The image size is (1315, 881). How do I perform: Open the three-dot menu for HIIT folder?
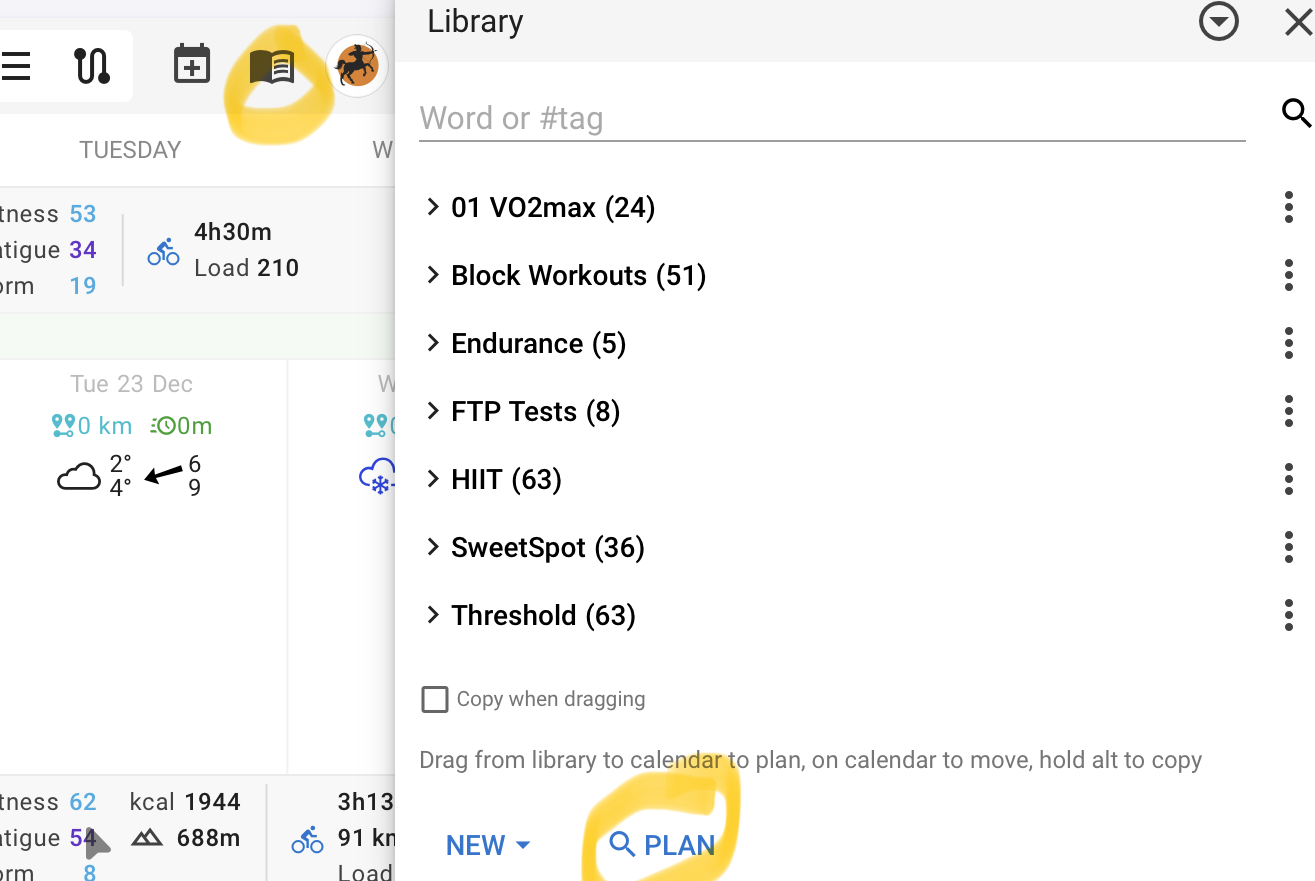tap(1289, 480)
